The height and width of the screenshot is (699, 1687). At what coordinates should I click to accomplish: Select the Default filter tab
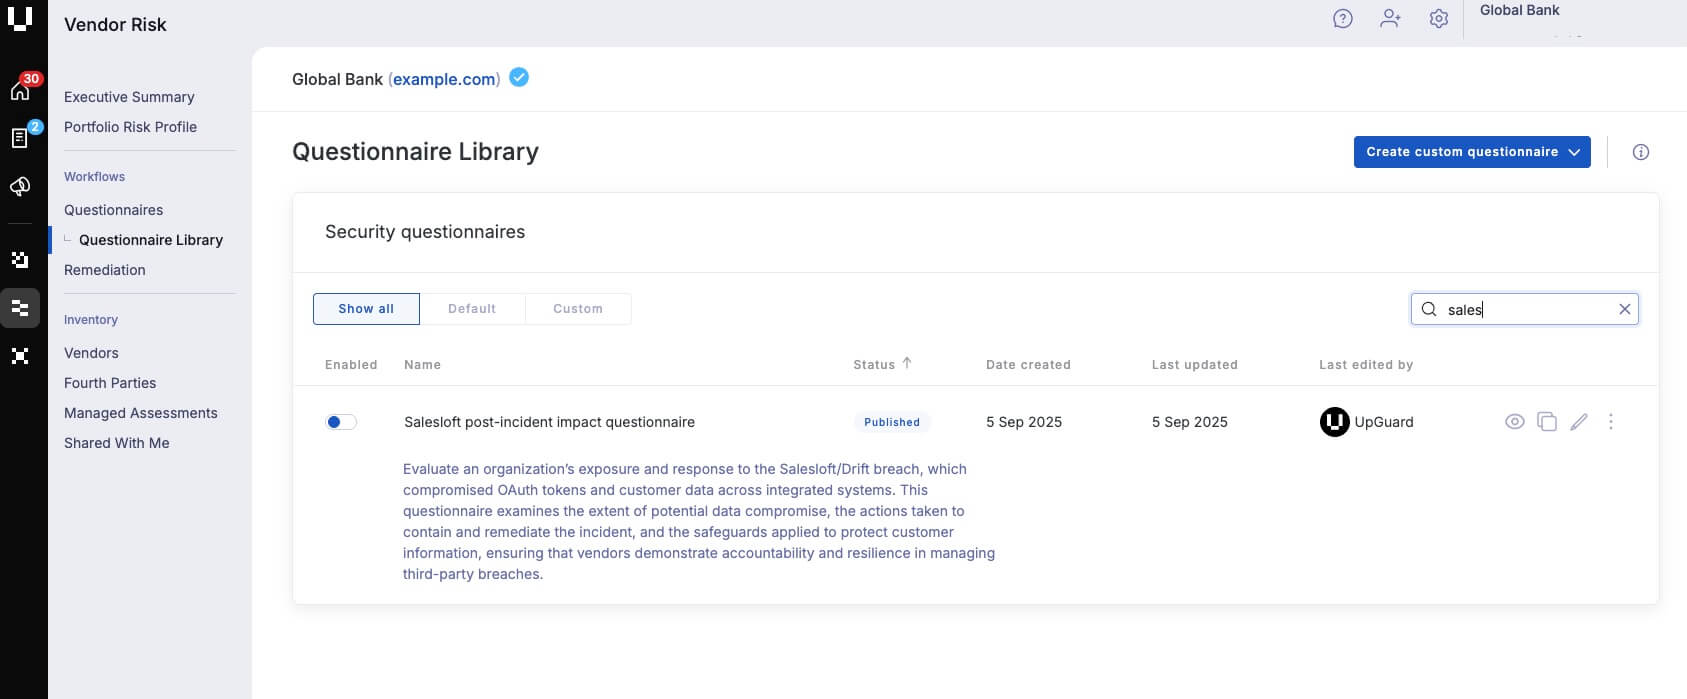tap(472, 309)
